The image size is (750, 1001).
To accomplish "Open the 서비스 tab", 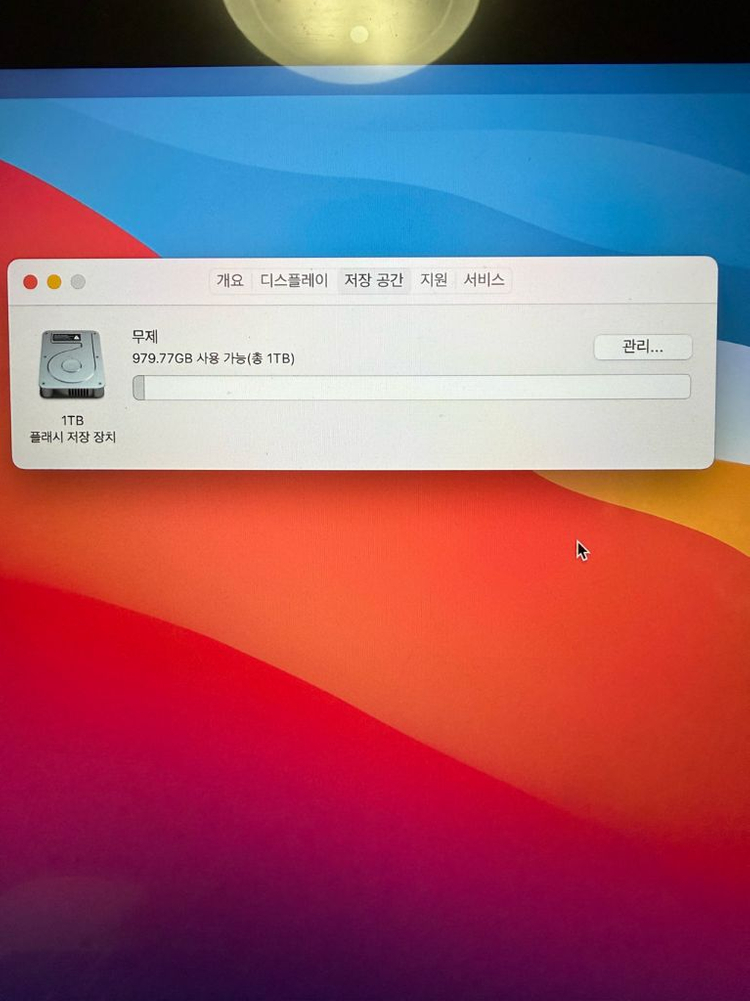I will (484, 280).
